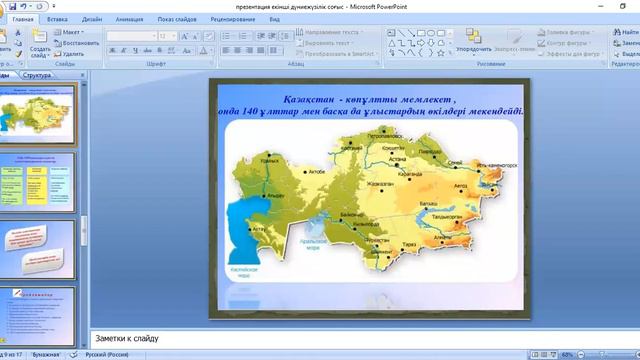
Task: Click the Восстановить button
Action: (77, 43)
